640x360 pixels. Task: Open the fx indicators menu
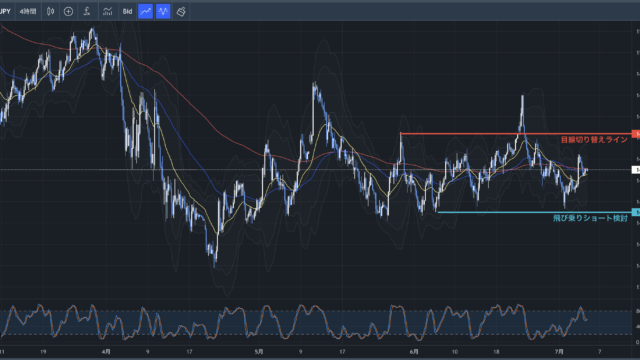click(87, 11)
